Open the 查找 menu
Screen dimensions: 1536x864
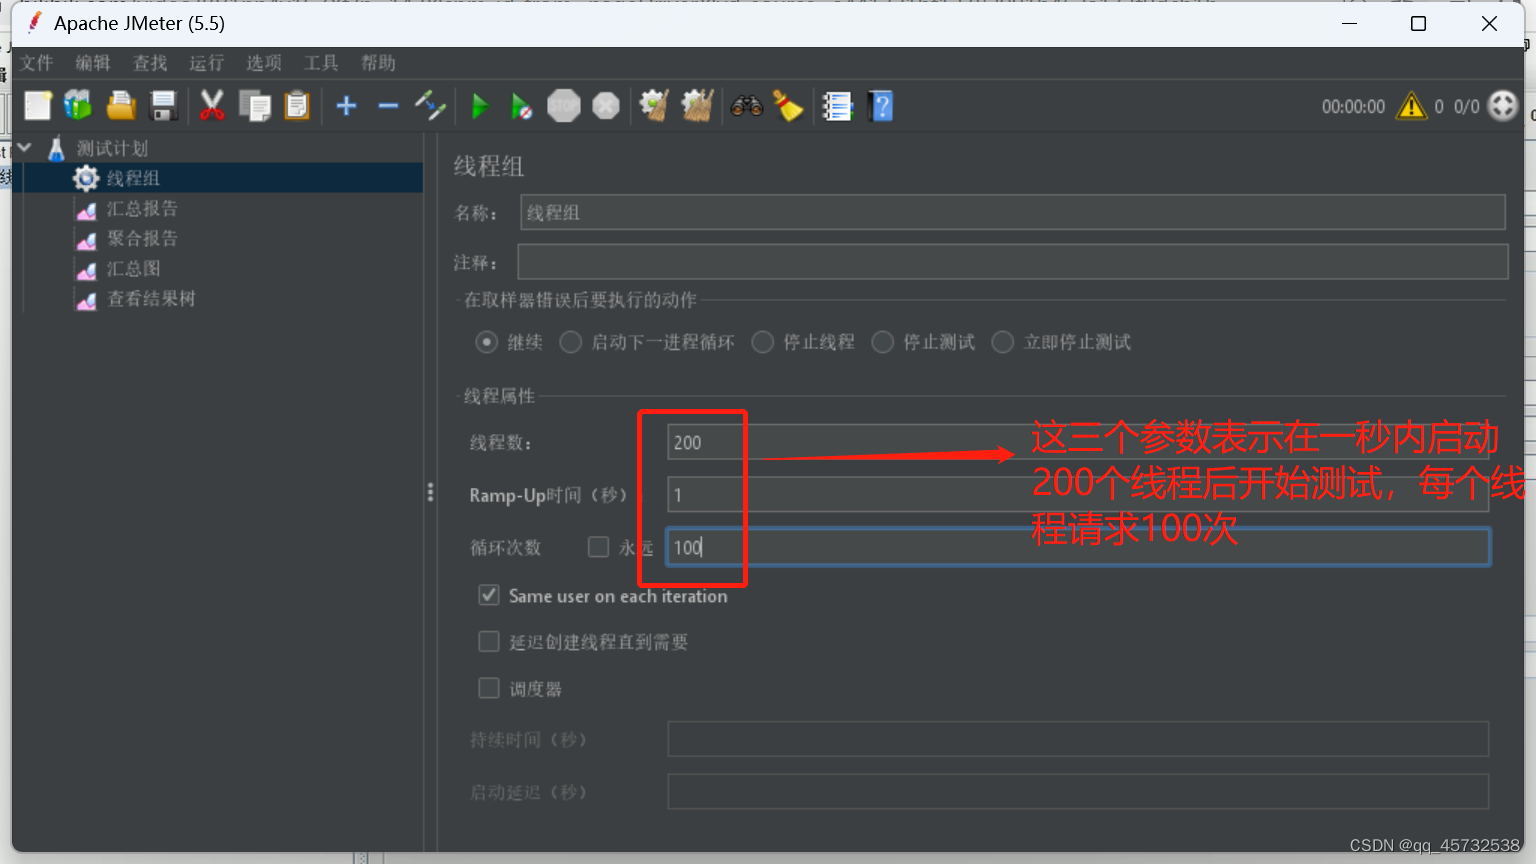150,63
